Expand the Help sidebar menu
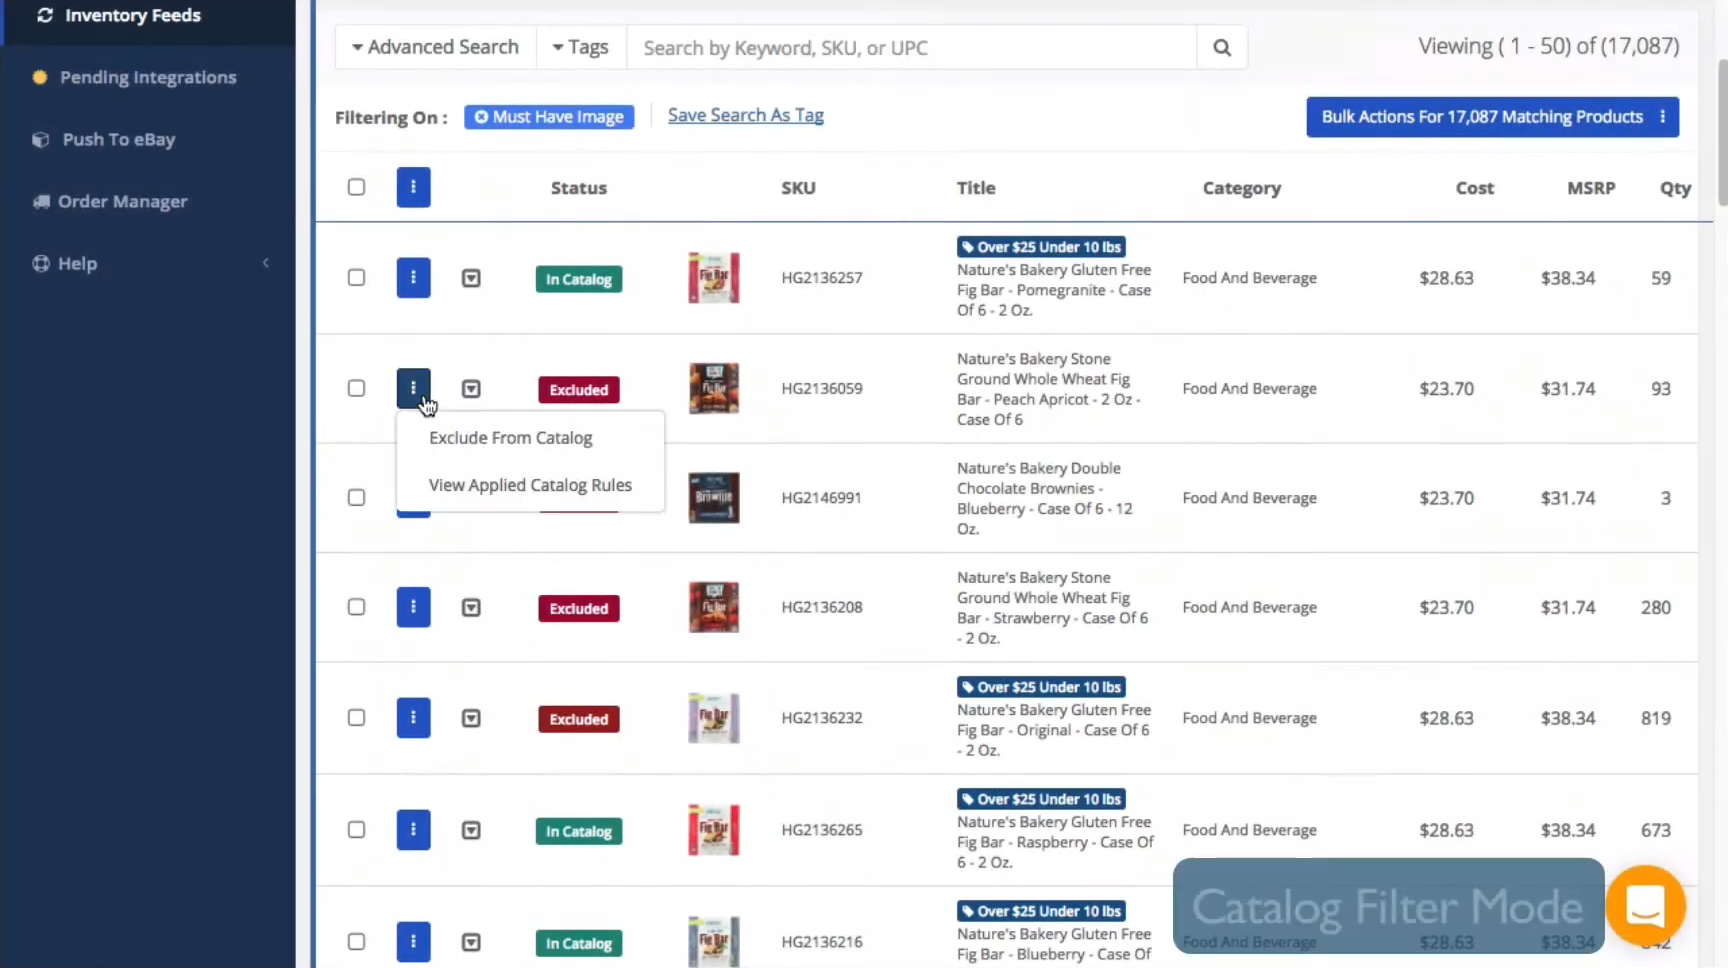The image size is (1728, 968). point(150,263)
